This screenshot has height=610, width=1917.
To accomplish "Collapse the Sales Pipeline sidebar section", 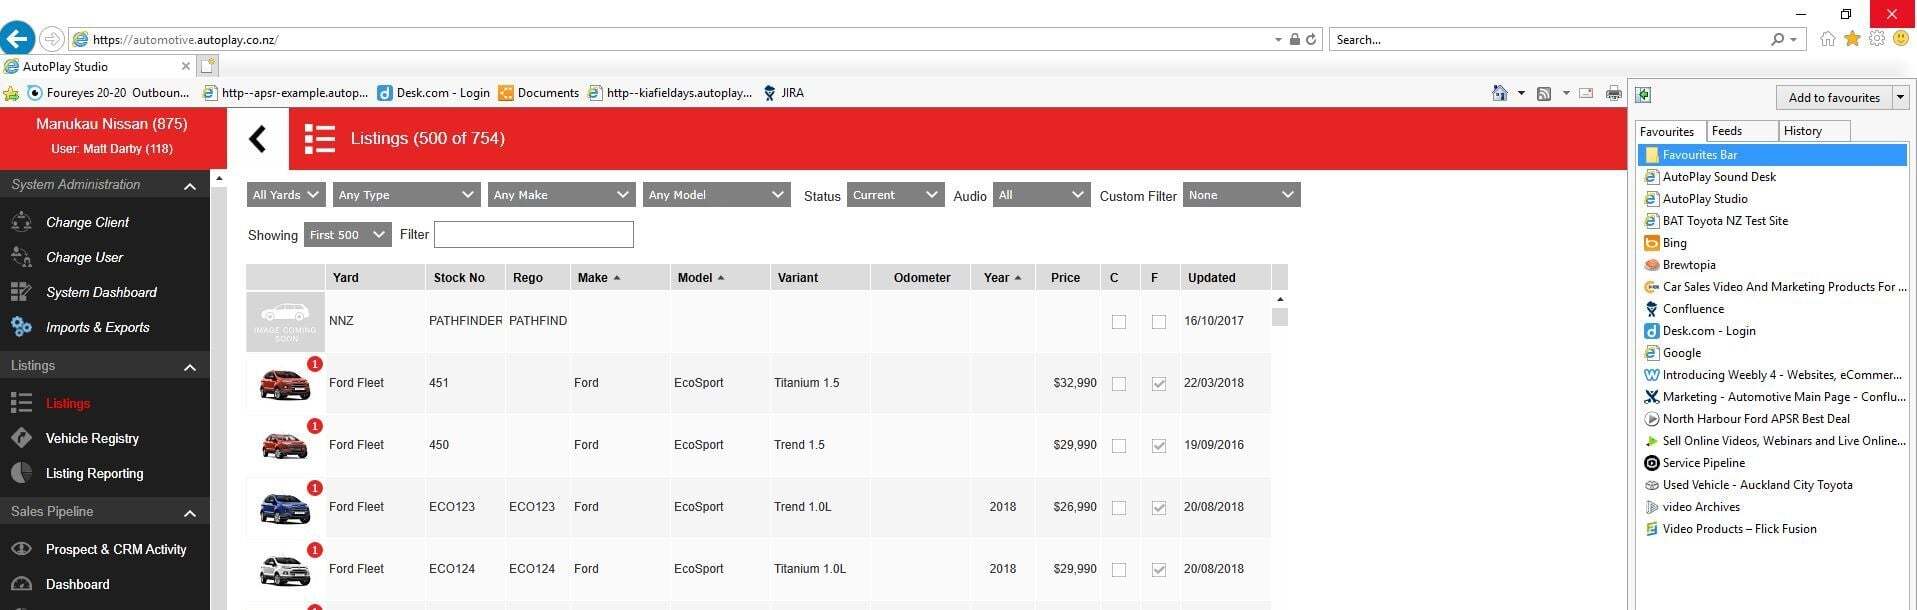I will pyautogui.click(x=190, y=513).
